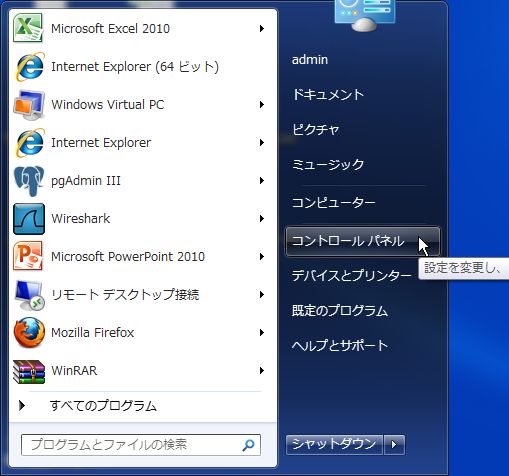Expand the Windows Virtual PC submenu arrow
Image resolution: width=509 pixels, height=476 pixels.
[262, 105]
